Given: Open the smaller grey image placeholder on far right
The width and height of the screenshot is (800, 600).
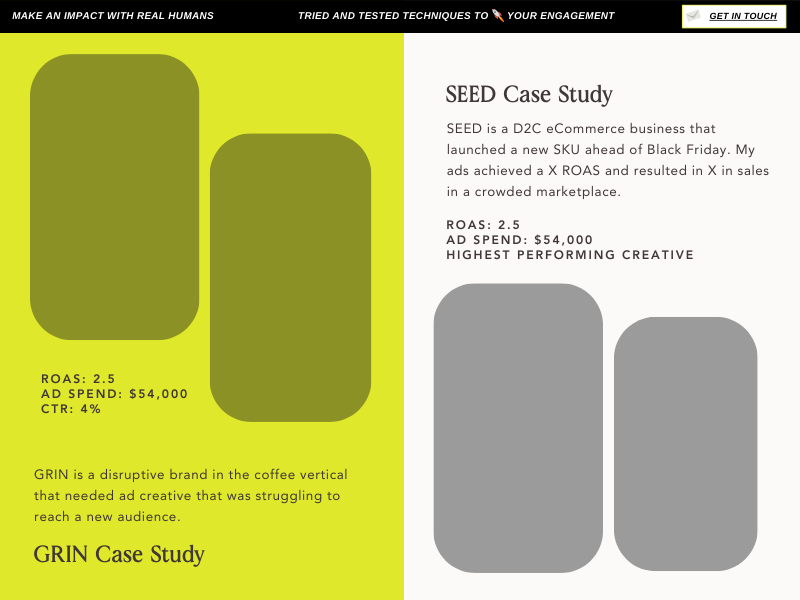Looking at the screenshot, I should tap(686, 444).
